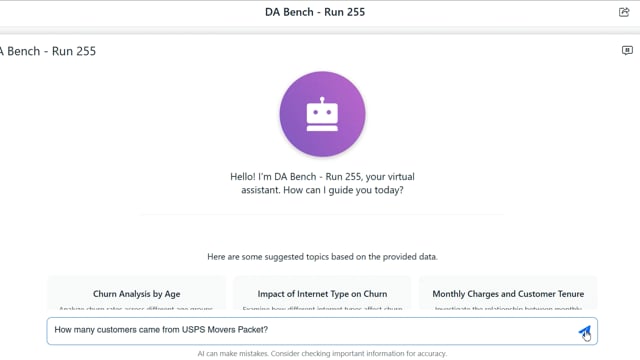Open the chat transcript icon beside the title

[627, 51]
